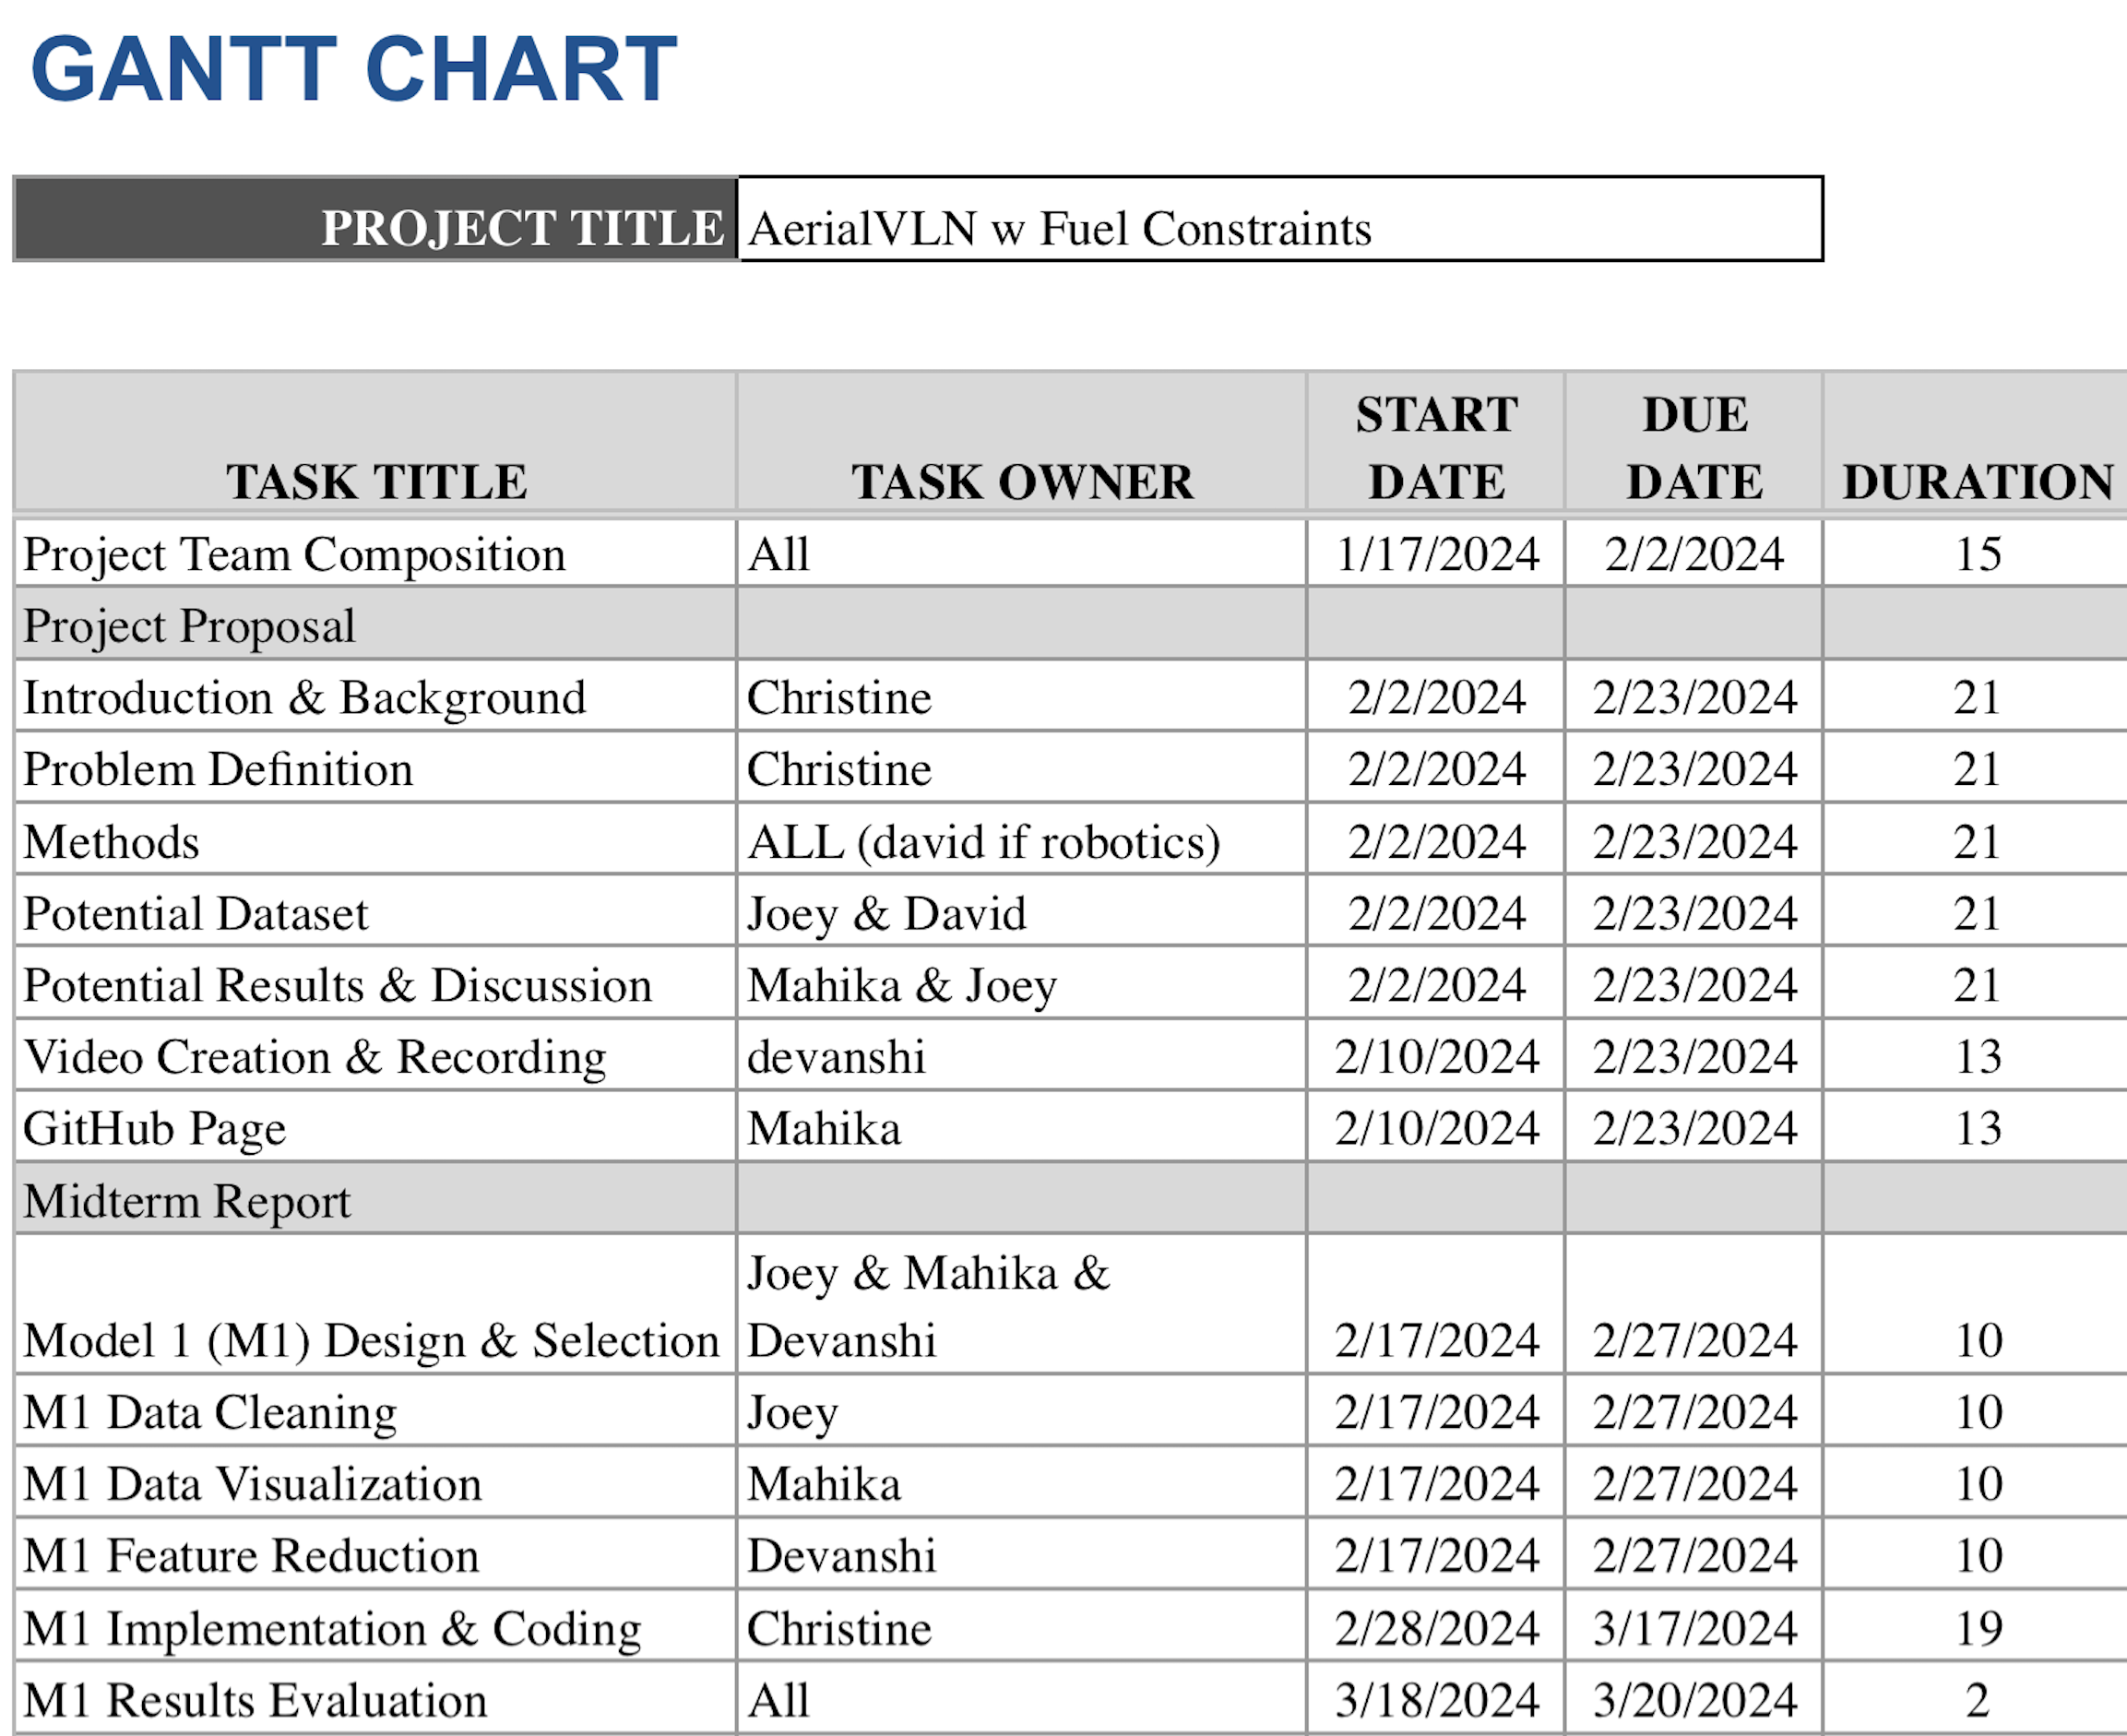Select the Joey & David owner cell
This screenshot has height=1736, width=2127.
[1022, 912]
